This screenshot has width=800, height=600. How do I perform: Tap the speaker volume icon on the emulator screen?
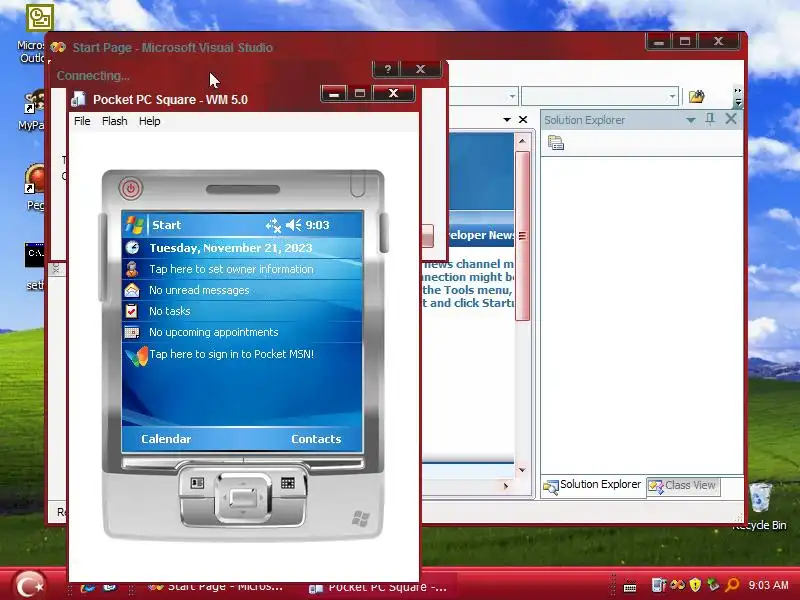(x=293, y=225)
